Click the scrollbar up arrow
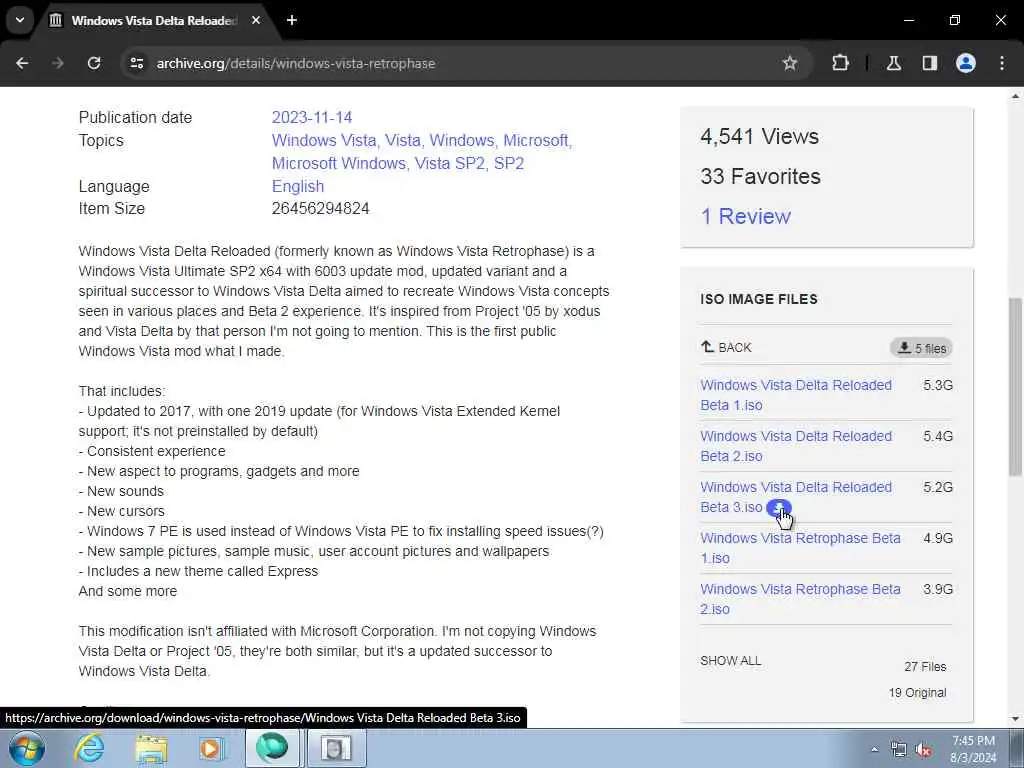Viewport: 1024px width, 768px height. 1015,97
